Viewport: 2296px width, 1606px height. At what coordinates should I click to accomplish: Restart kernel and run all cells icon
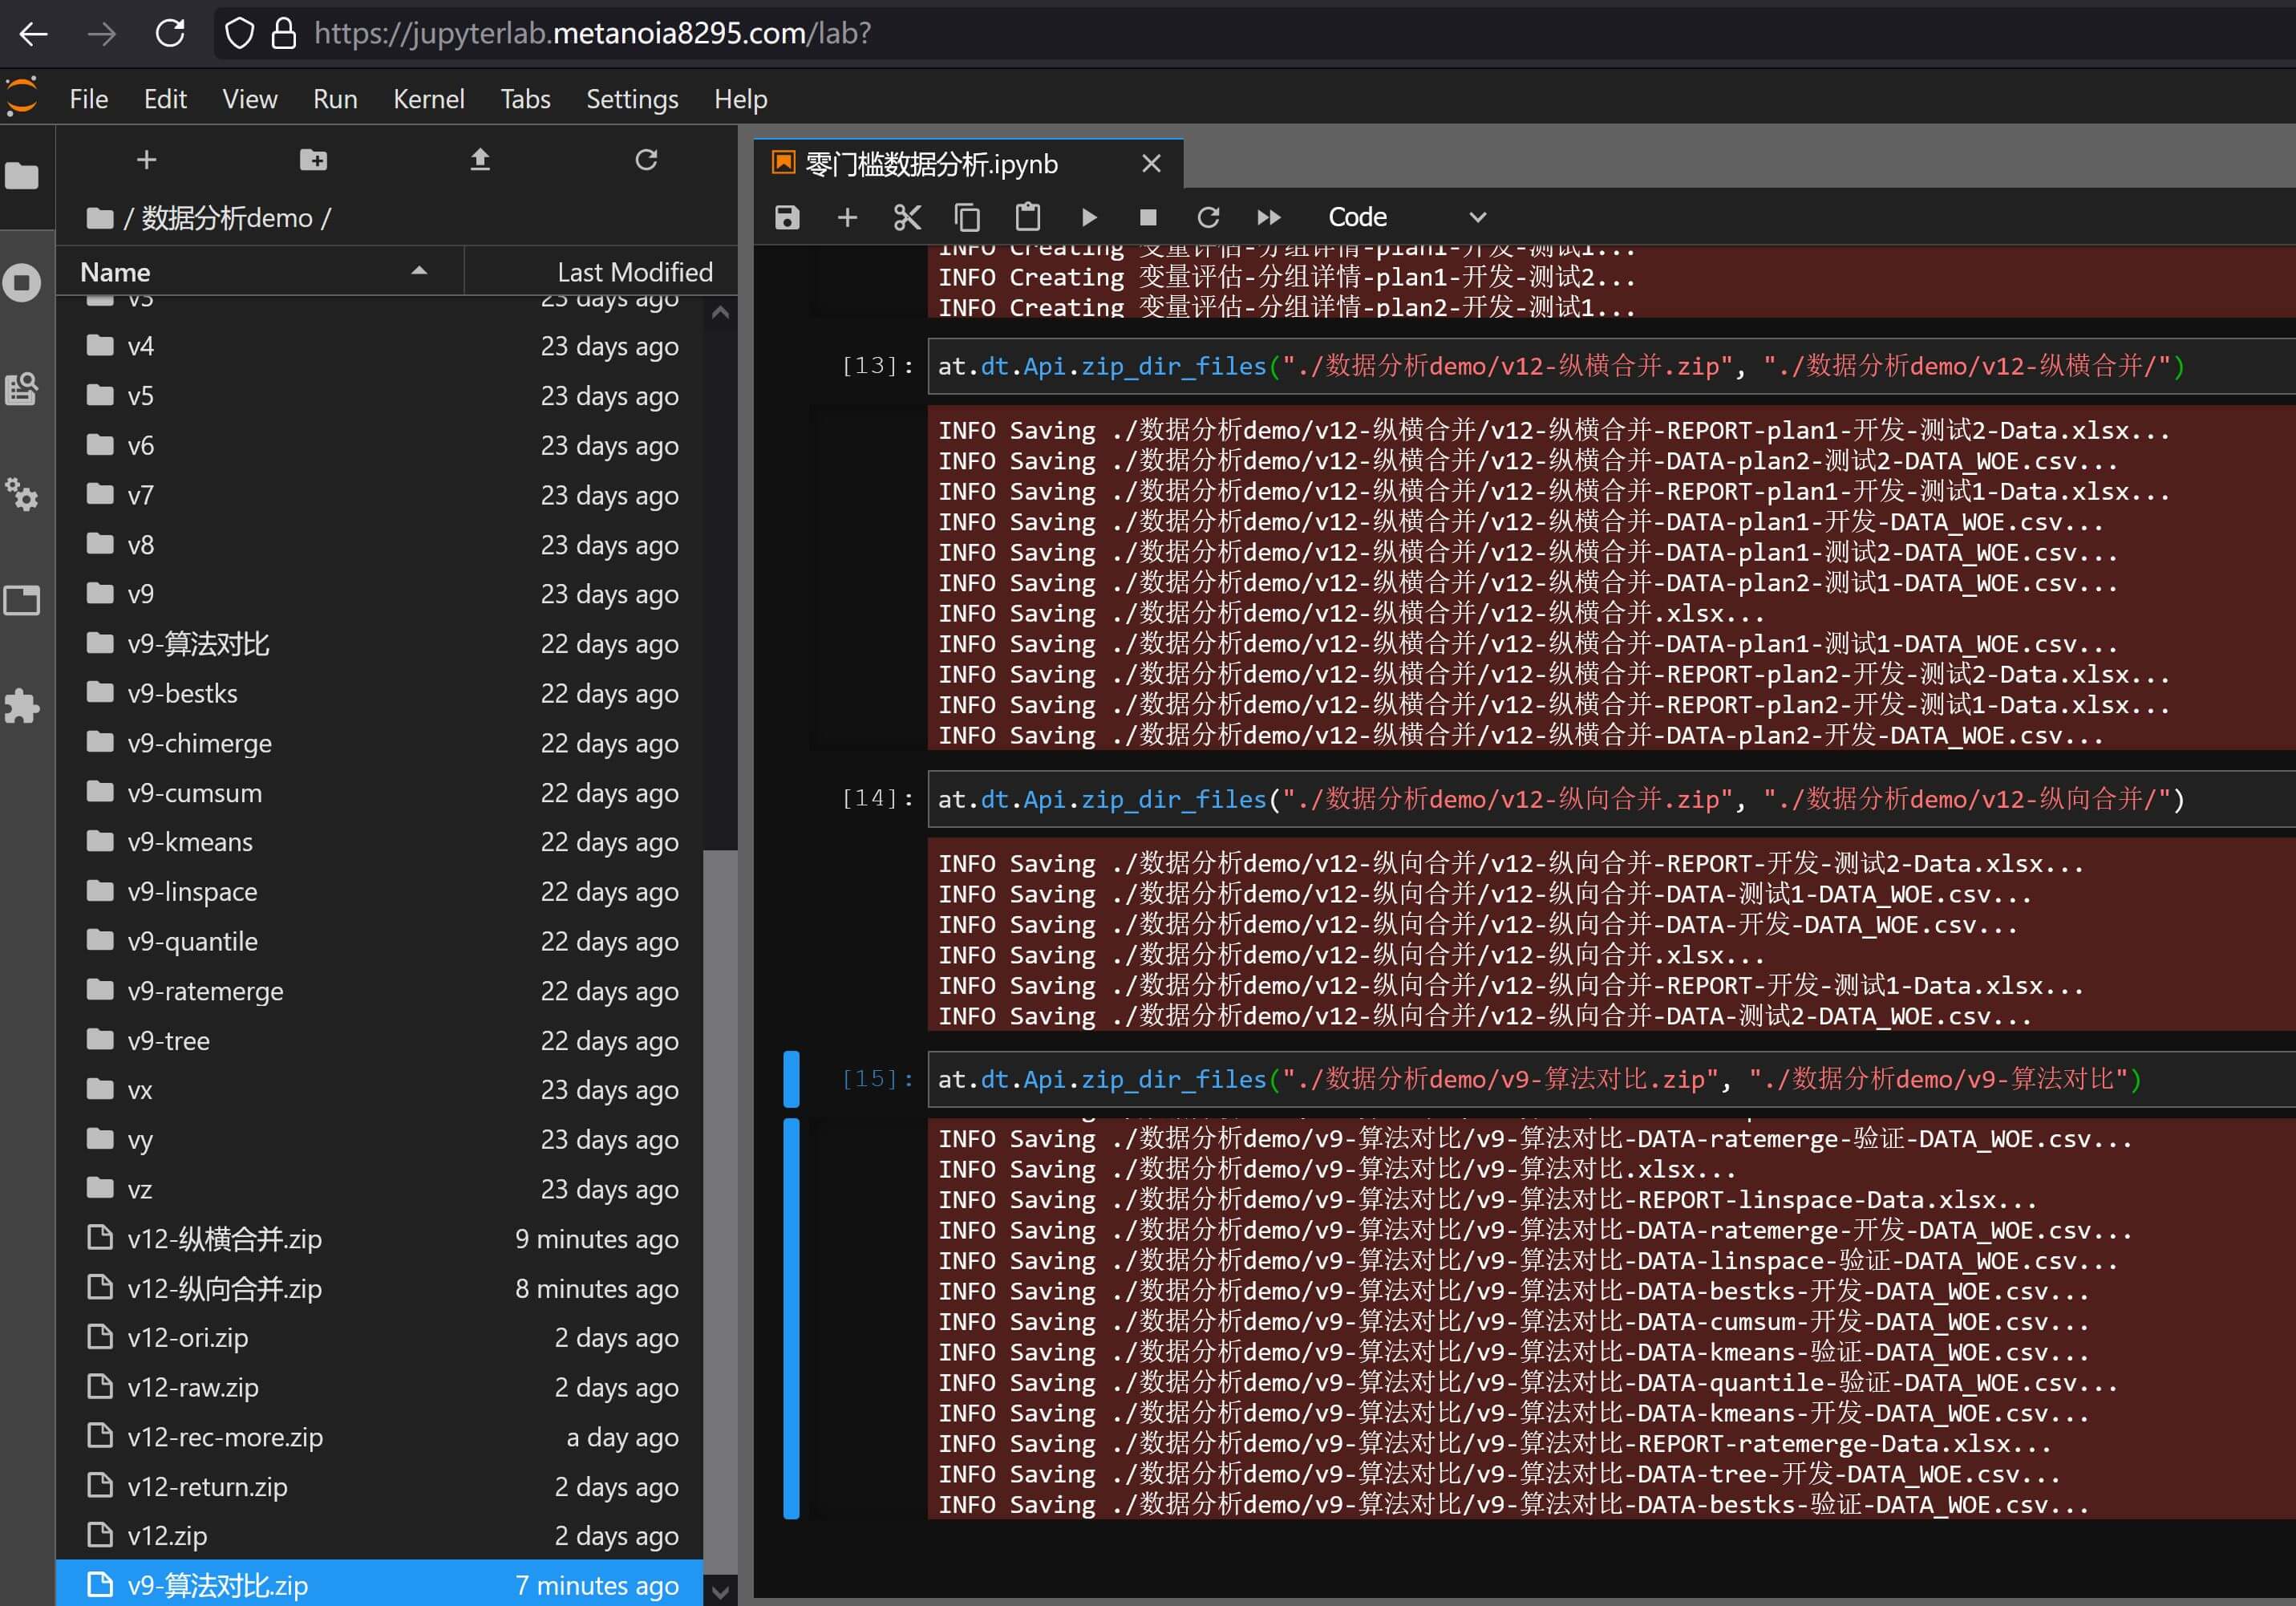tap(1268, 217)
